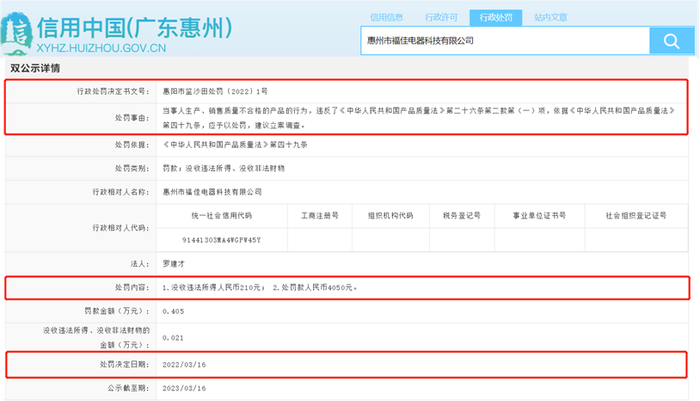Select the 行政处罚 tab
Screen dimensions: 700x401
tap(496, 17)
